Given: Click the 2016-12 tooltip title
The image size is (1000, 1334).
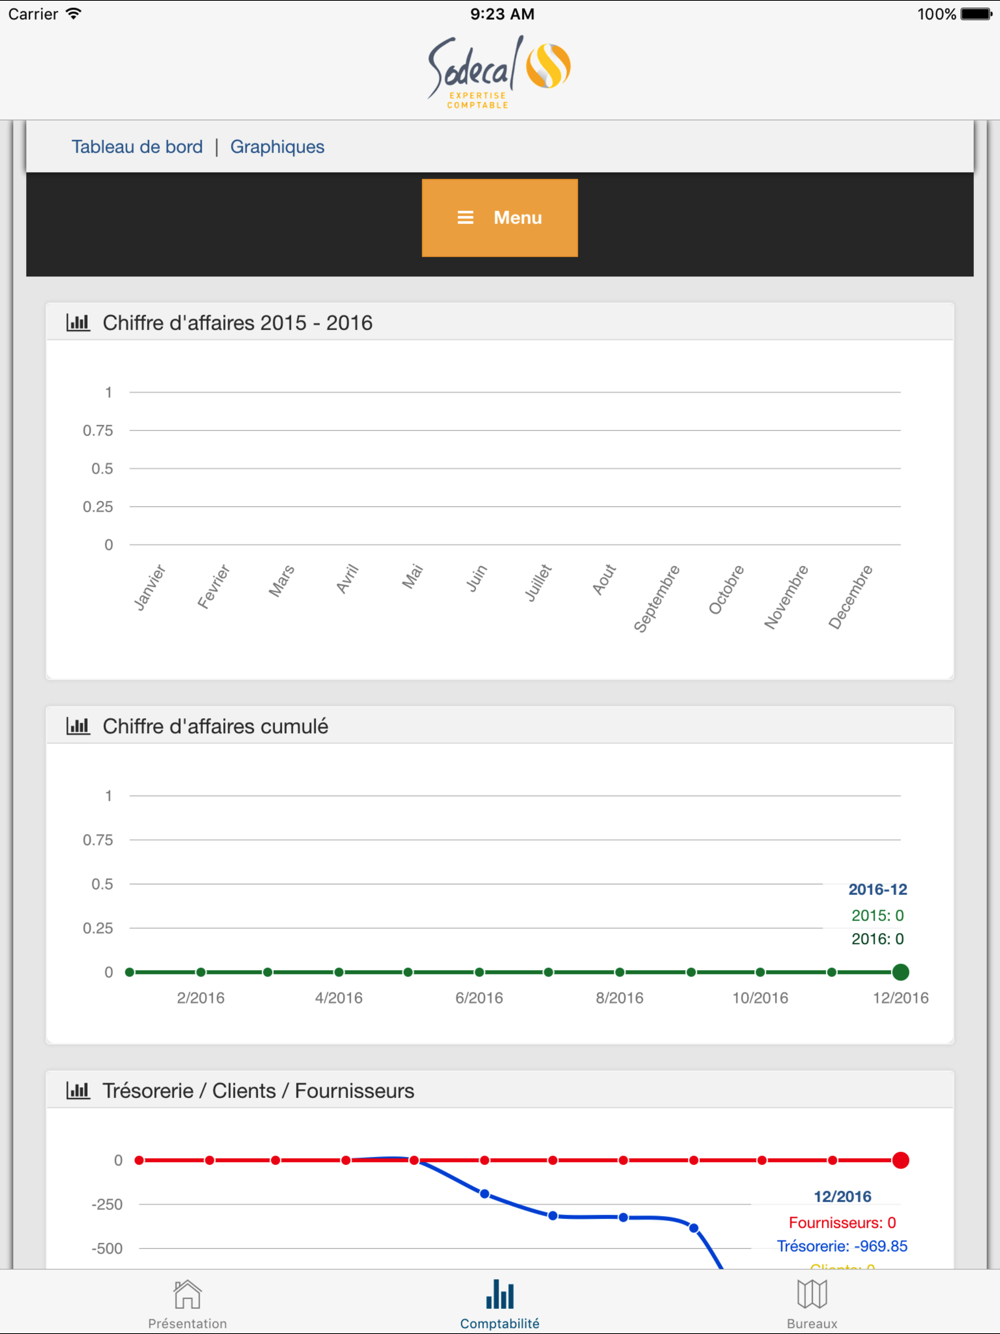Looking at the screenshot, I should coord(877,889).
